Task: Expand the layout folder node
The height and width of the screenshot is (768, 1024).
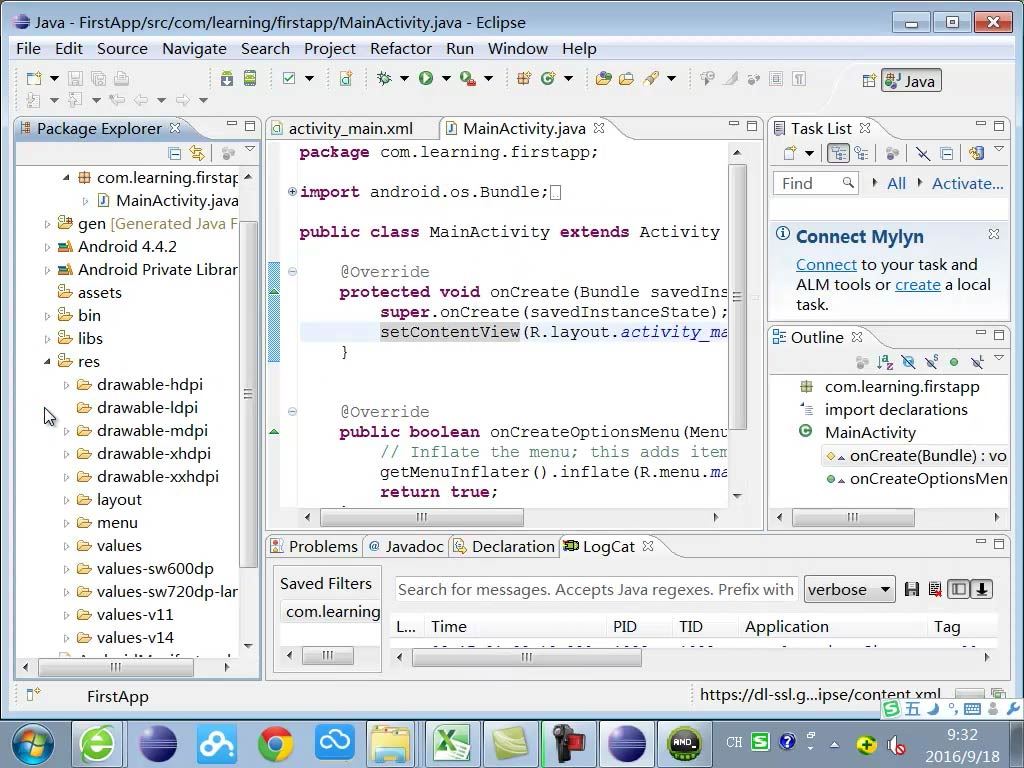Action: [66, 500]
